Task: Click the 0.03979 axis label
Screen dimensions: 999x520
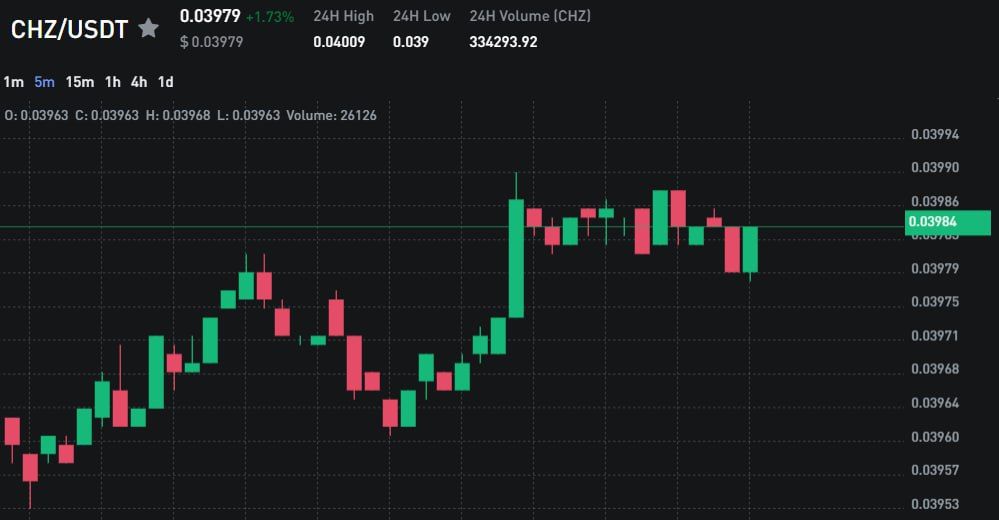Action: (935, 268)
